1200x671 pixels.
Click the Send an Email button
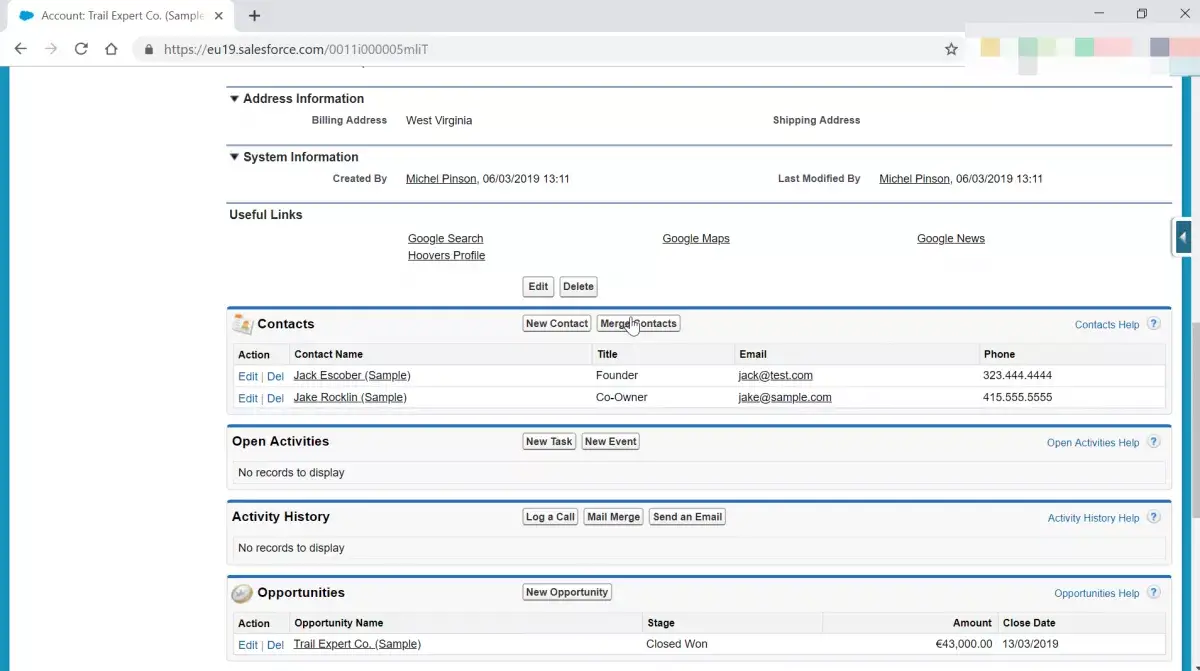pyautogui.click(x=687, y=517)
